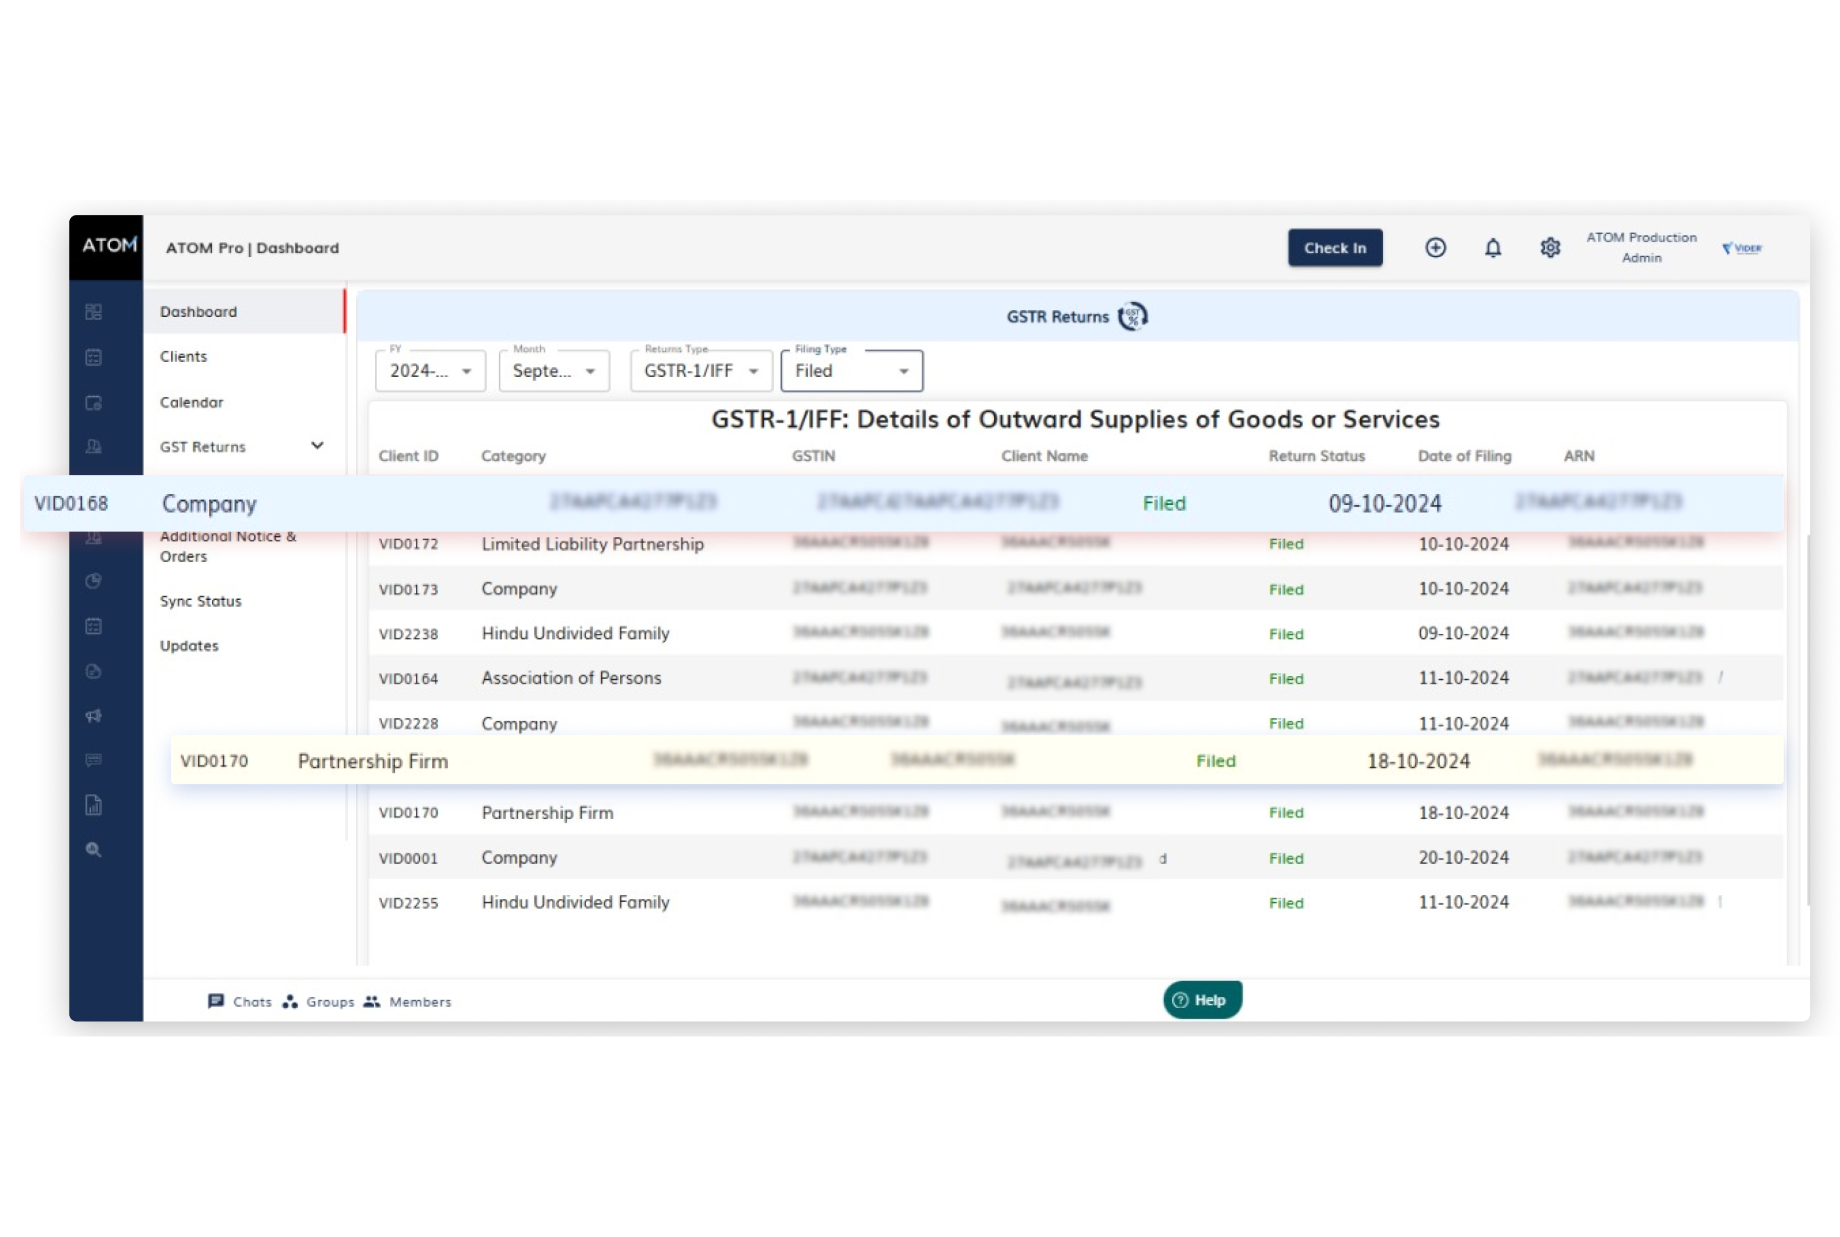Open the checklist icon beside Clients
The image size is (1840, 1237).
[x=94, y=357]
